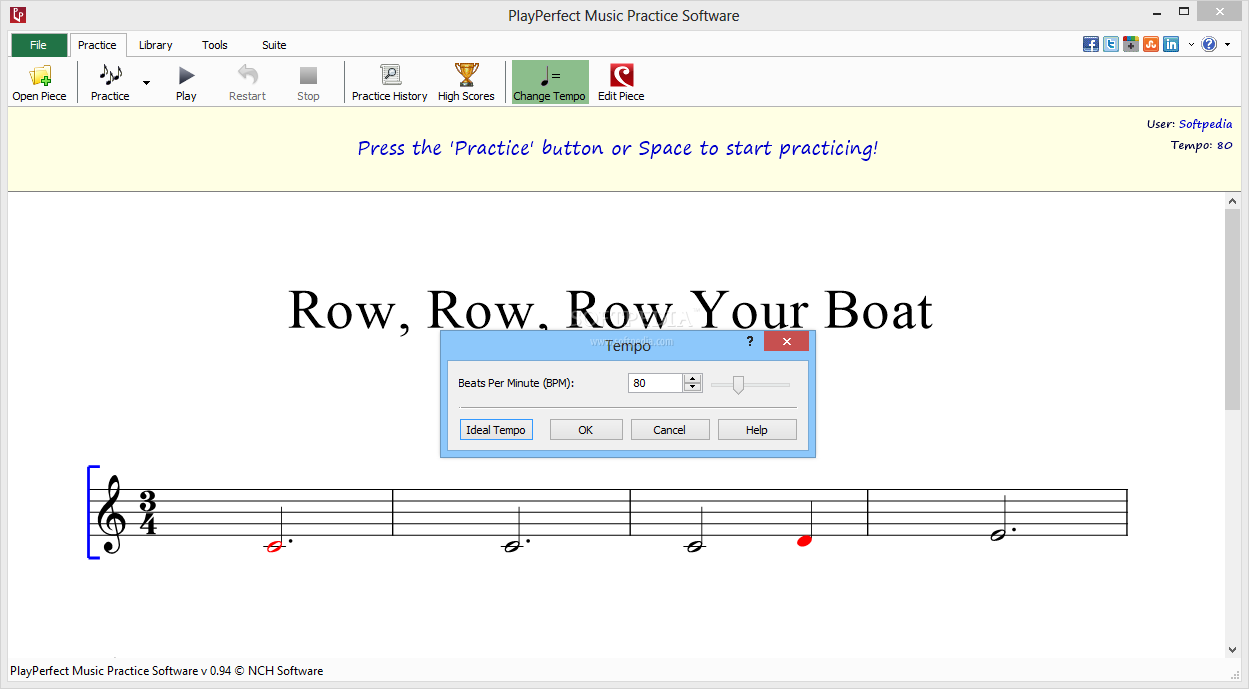Click the dotted half note in last measure
This screenshot has width=1249, height=689.
pos(1002,520)
